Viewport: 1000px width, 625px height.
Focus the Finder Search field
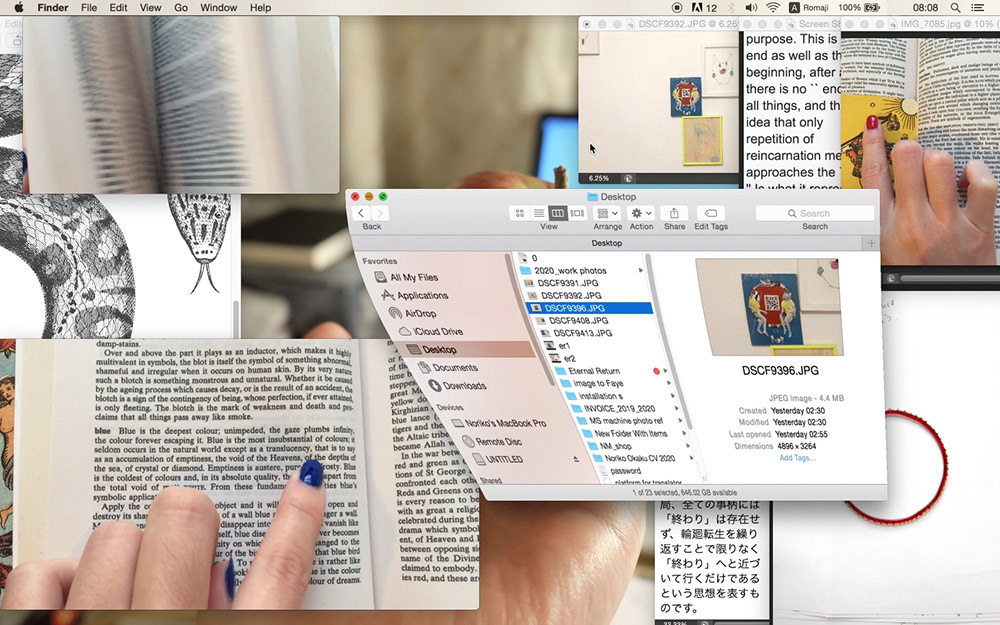[x=814, y=213]
